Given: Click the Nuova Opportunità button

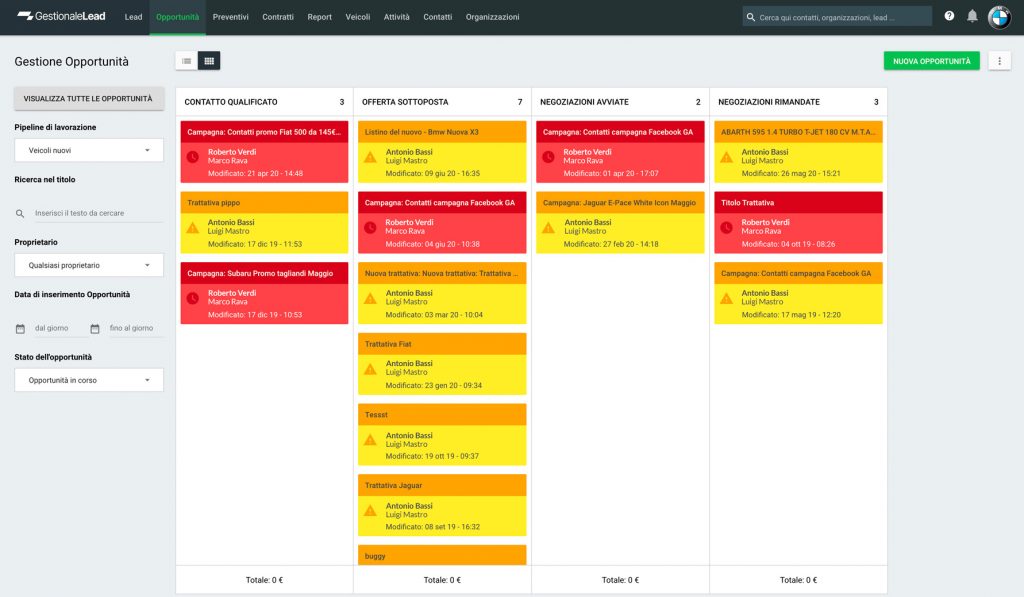Looking at the screenshot, I should click(931, 61).
